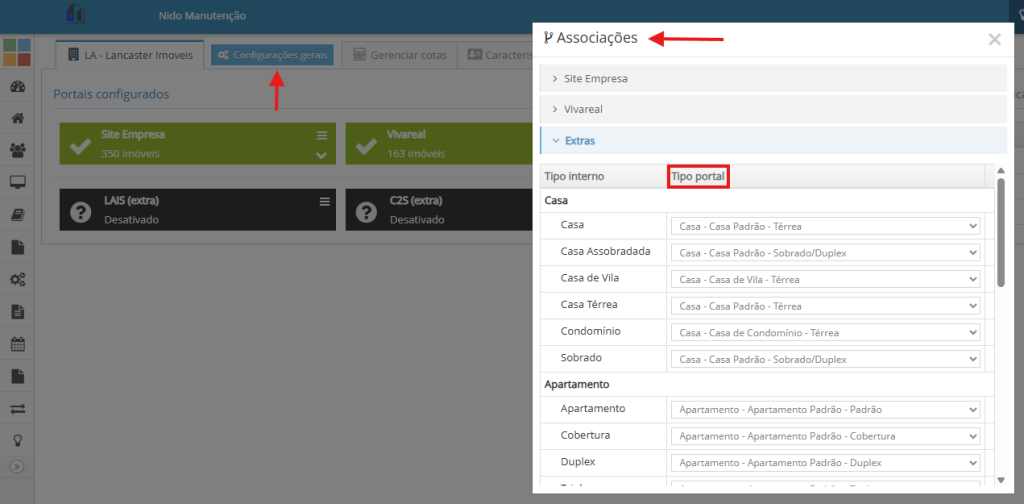The width and height of the screenshot is (1024, 504).
Task: Click the Associações list scrollbar down arrow
Action: (1000, 481)
